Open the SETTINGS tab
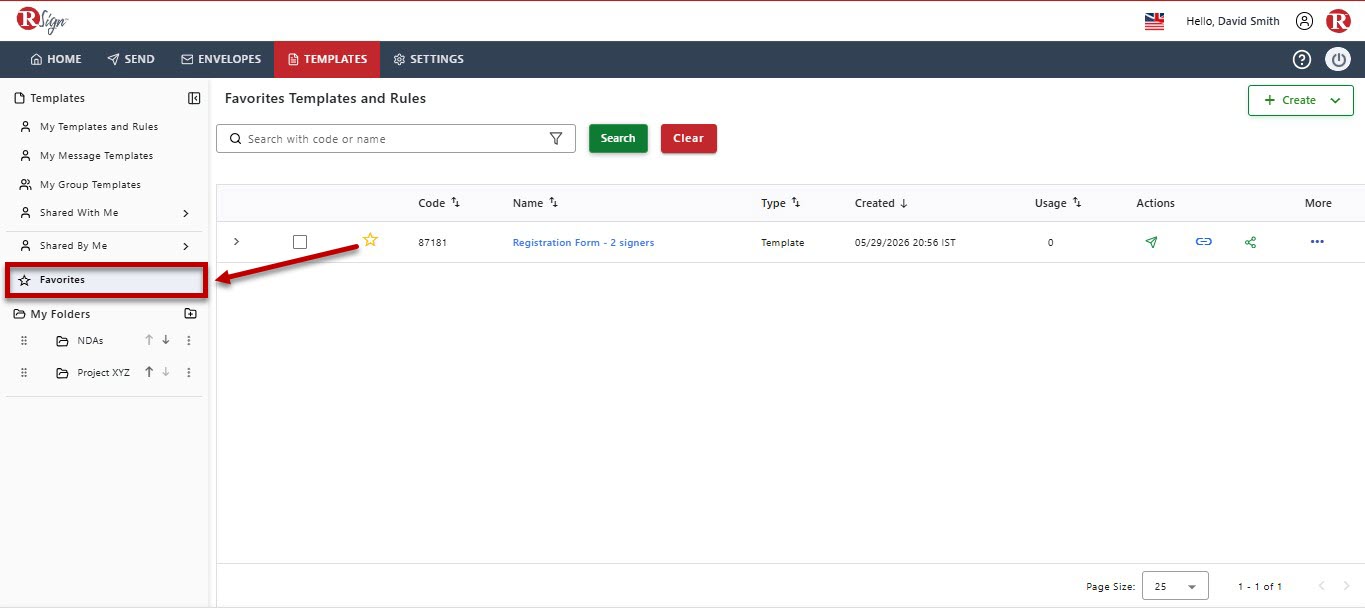The image size is (1365, 608). (x=428, y=59)
